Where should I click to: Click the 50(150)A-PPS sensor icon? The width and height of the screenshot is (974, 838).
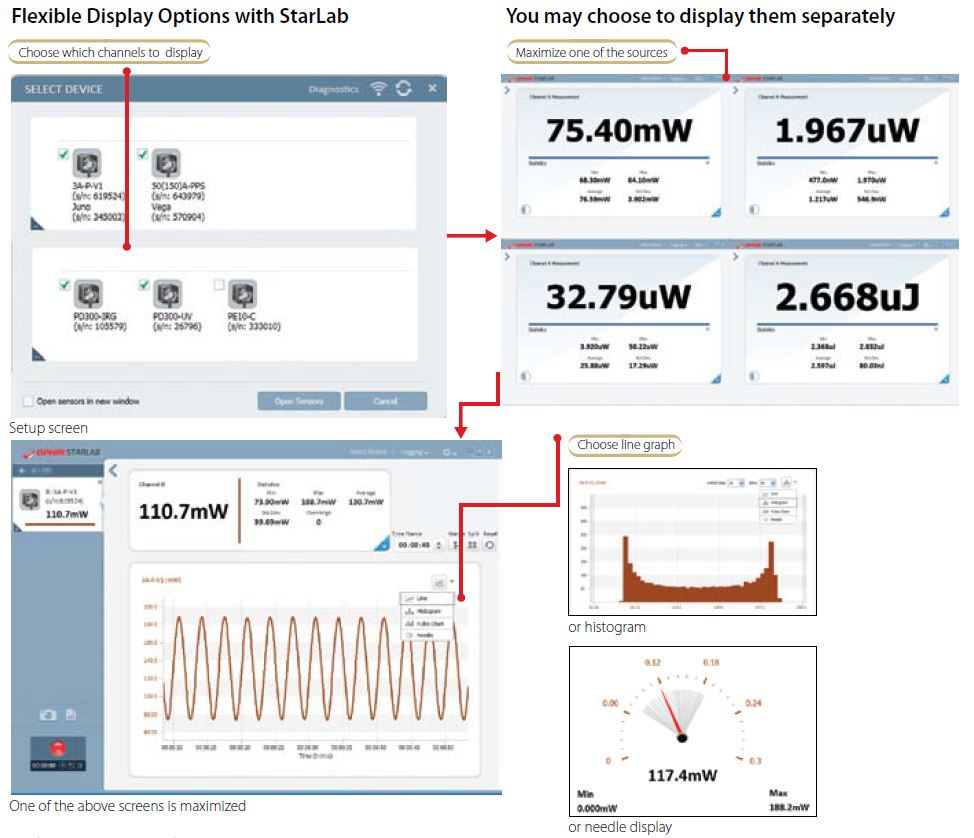point(166,164)
